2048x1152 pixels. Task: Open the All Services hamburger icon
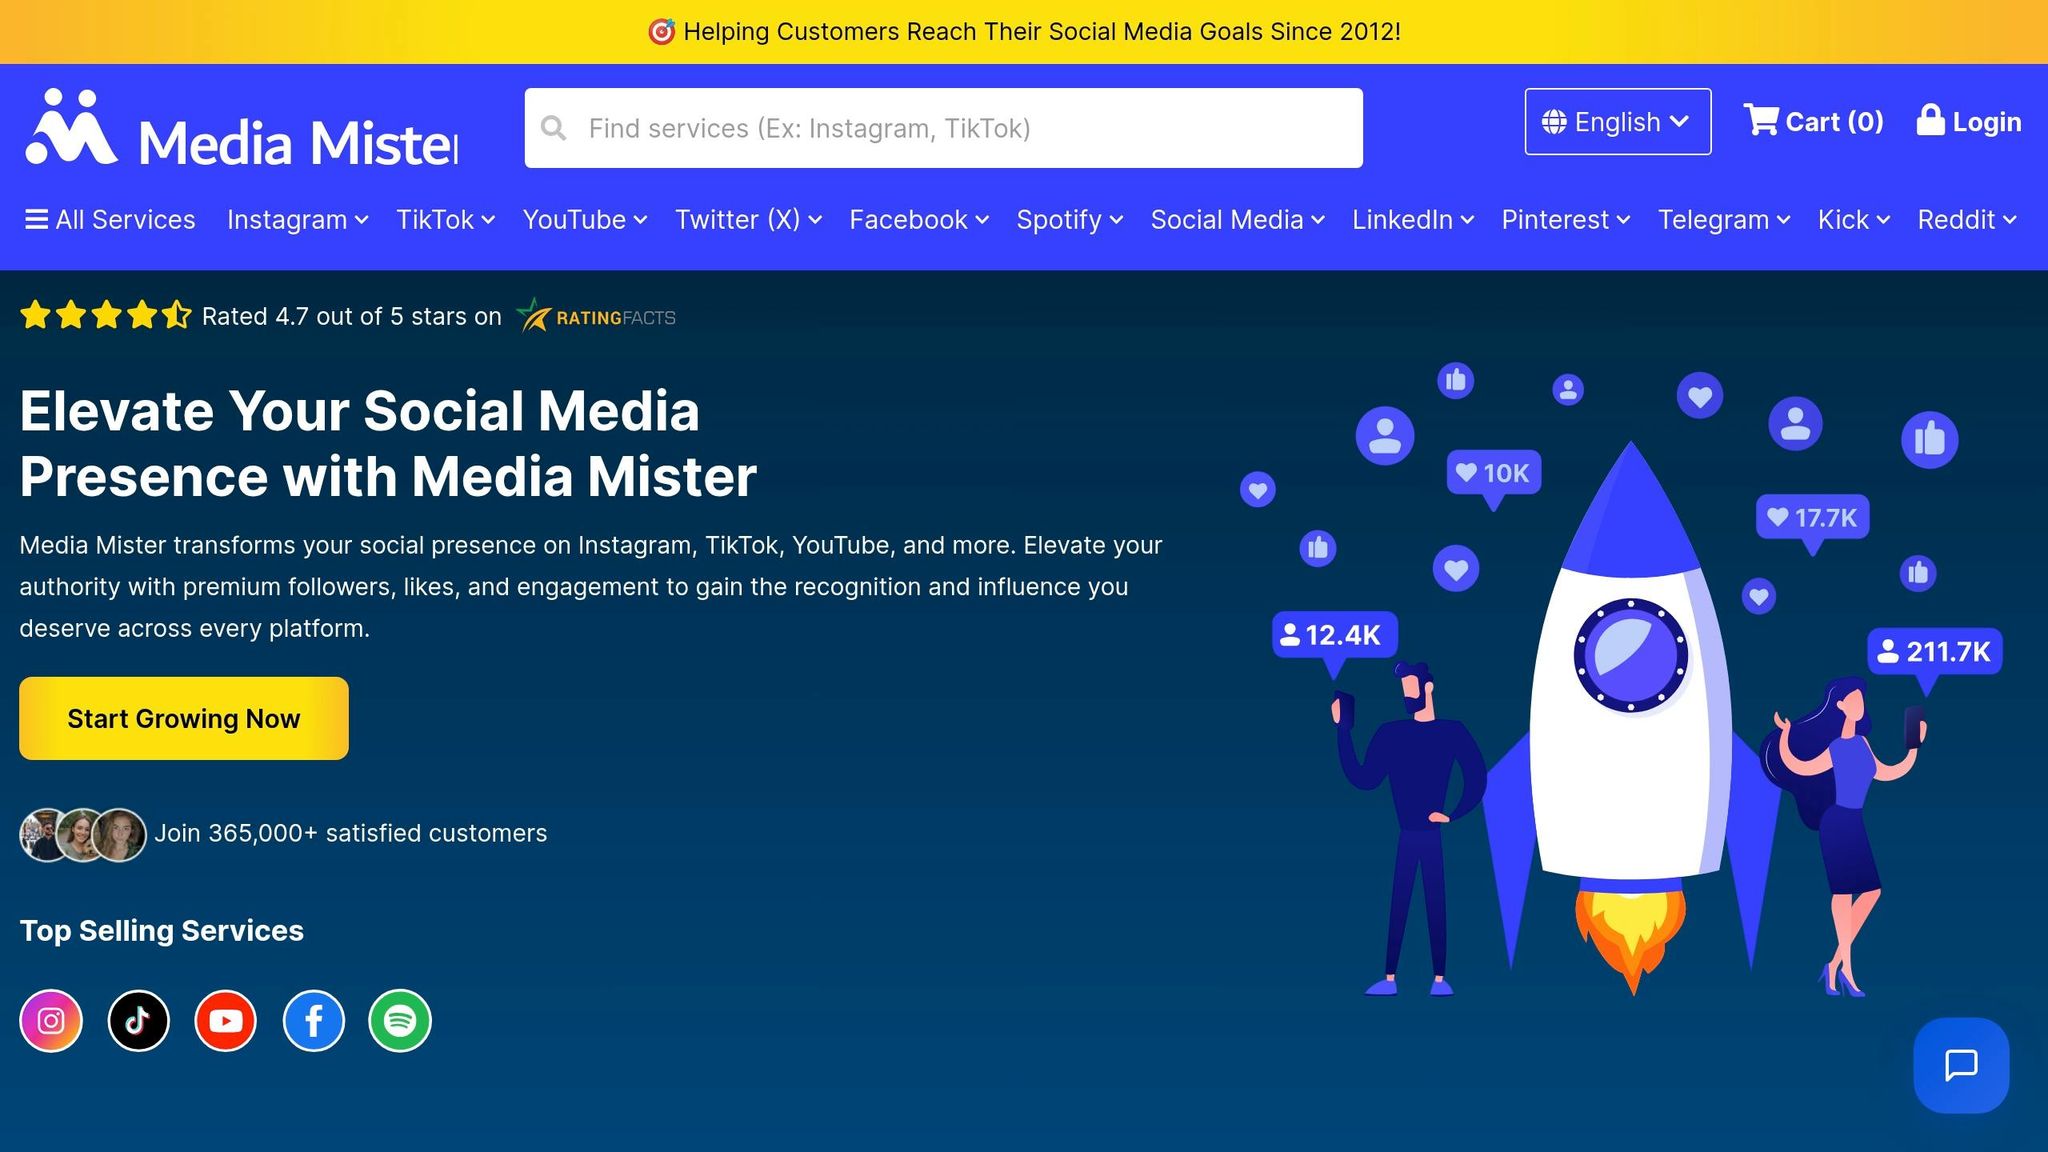36,219
